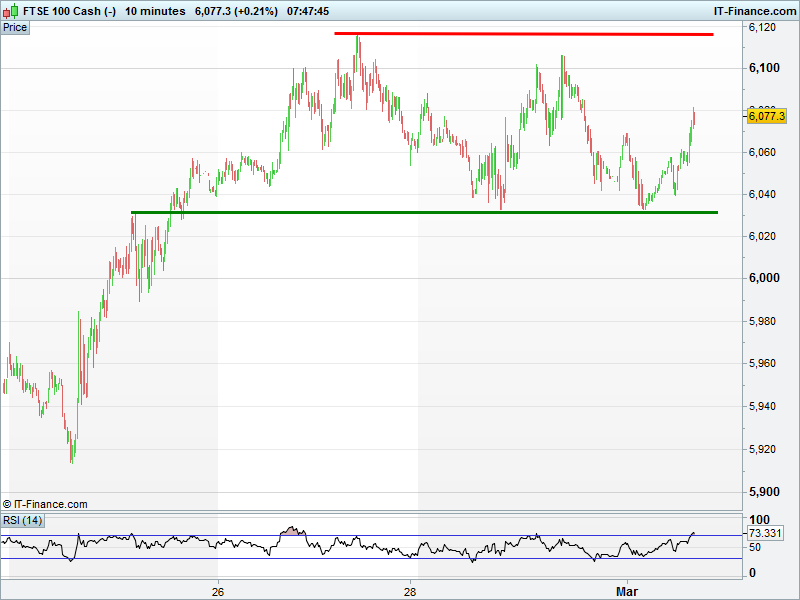The width and height of the screenshot is (800, 600).
Task: Click the 6,000 level on price axis
Action: [x=764, y=278]
